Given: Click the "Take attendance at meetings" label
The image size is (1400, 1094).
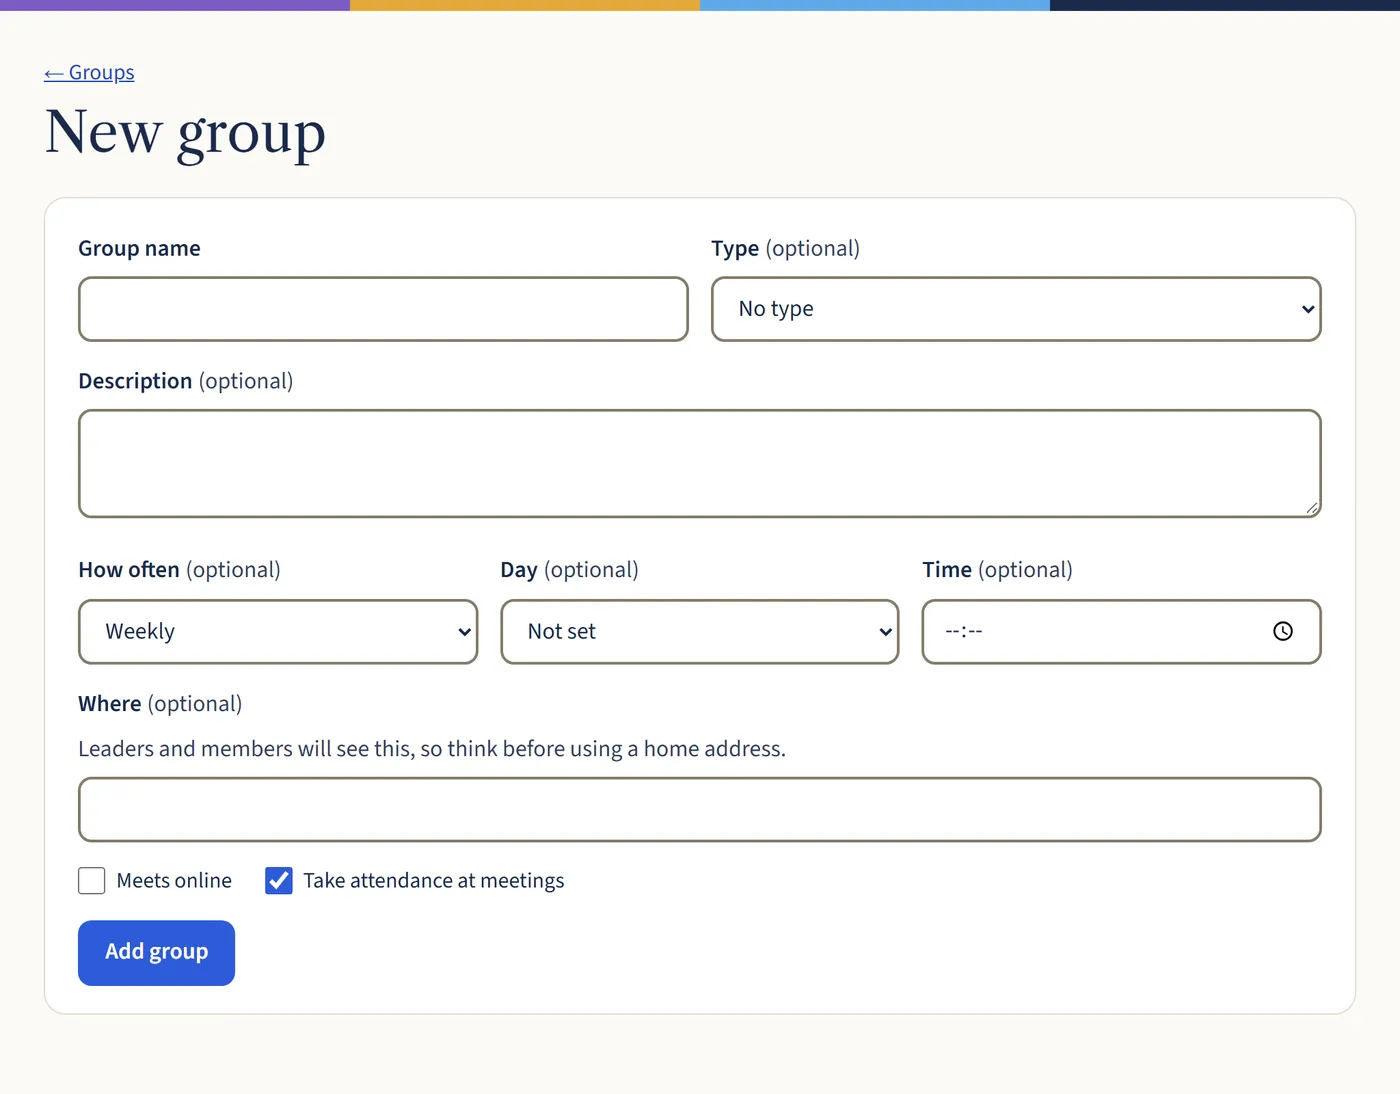Looking at the screenshot, I should point(434,880).
